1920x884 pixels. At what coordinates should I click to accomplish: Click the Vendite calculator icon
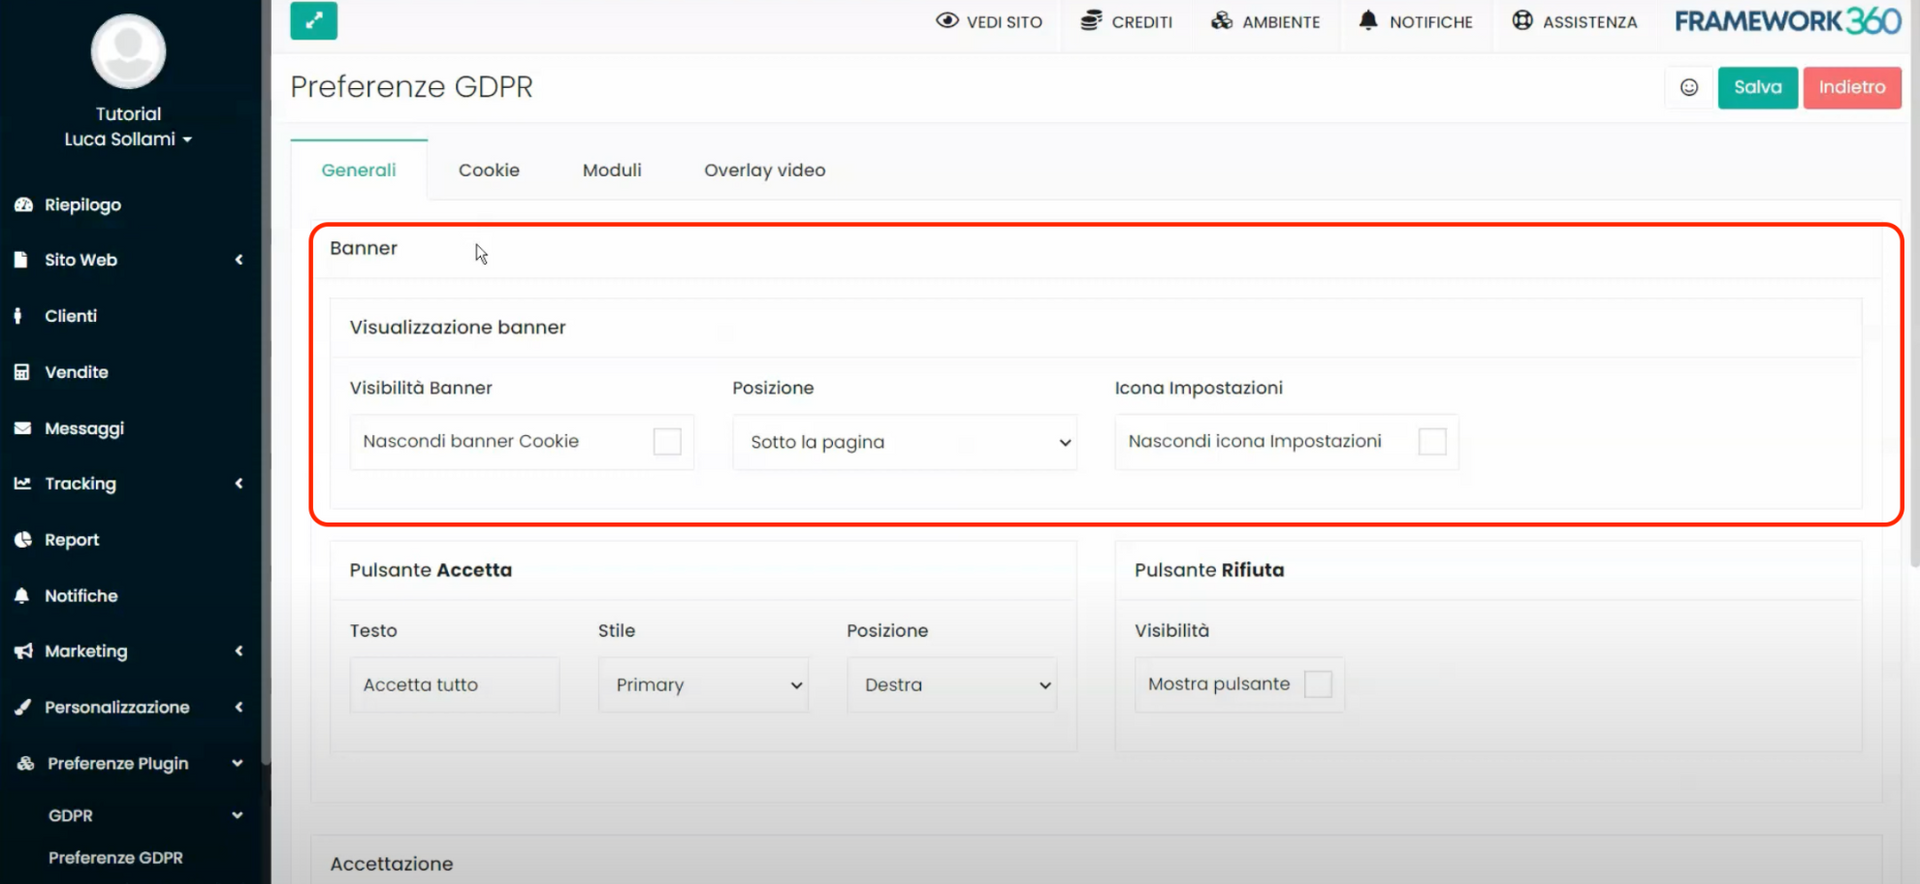click(21, 372)
